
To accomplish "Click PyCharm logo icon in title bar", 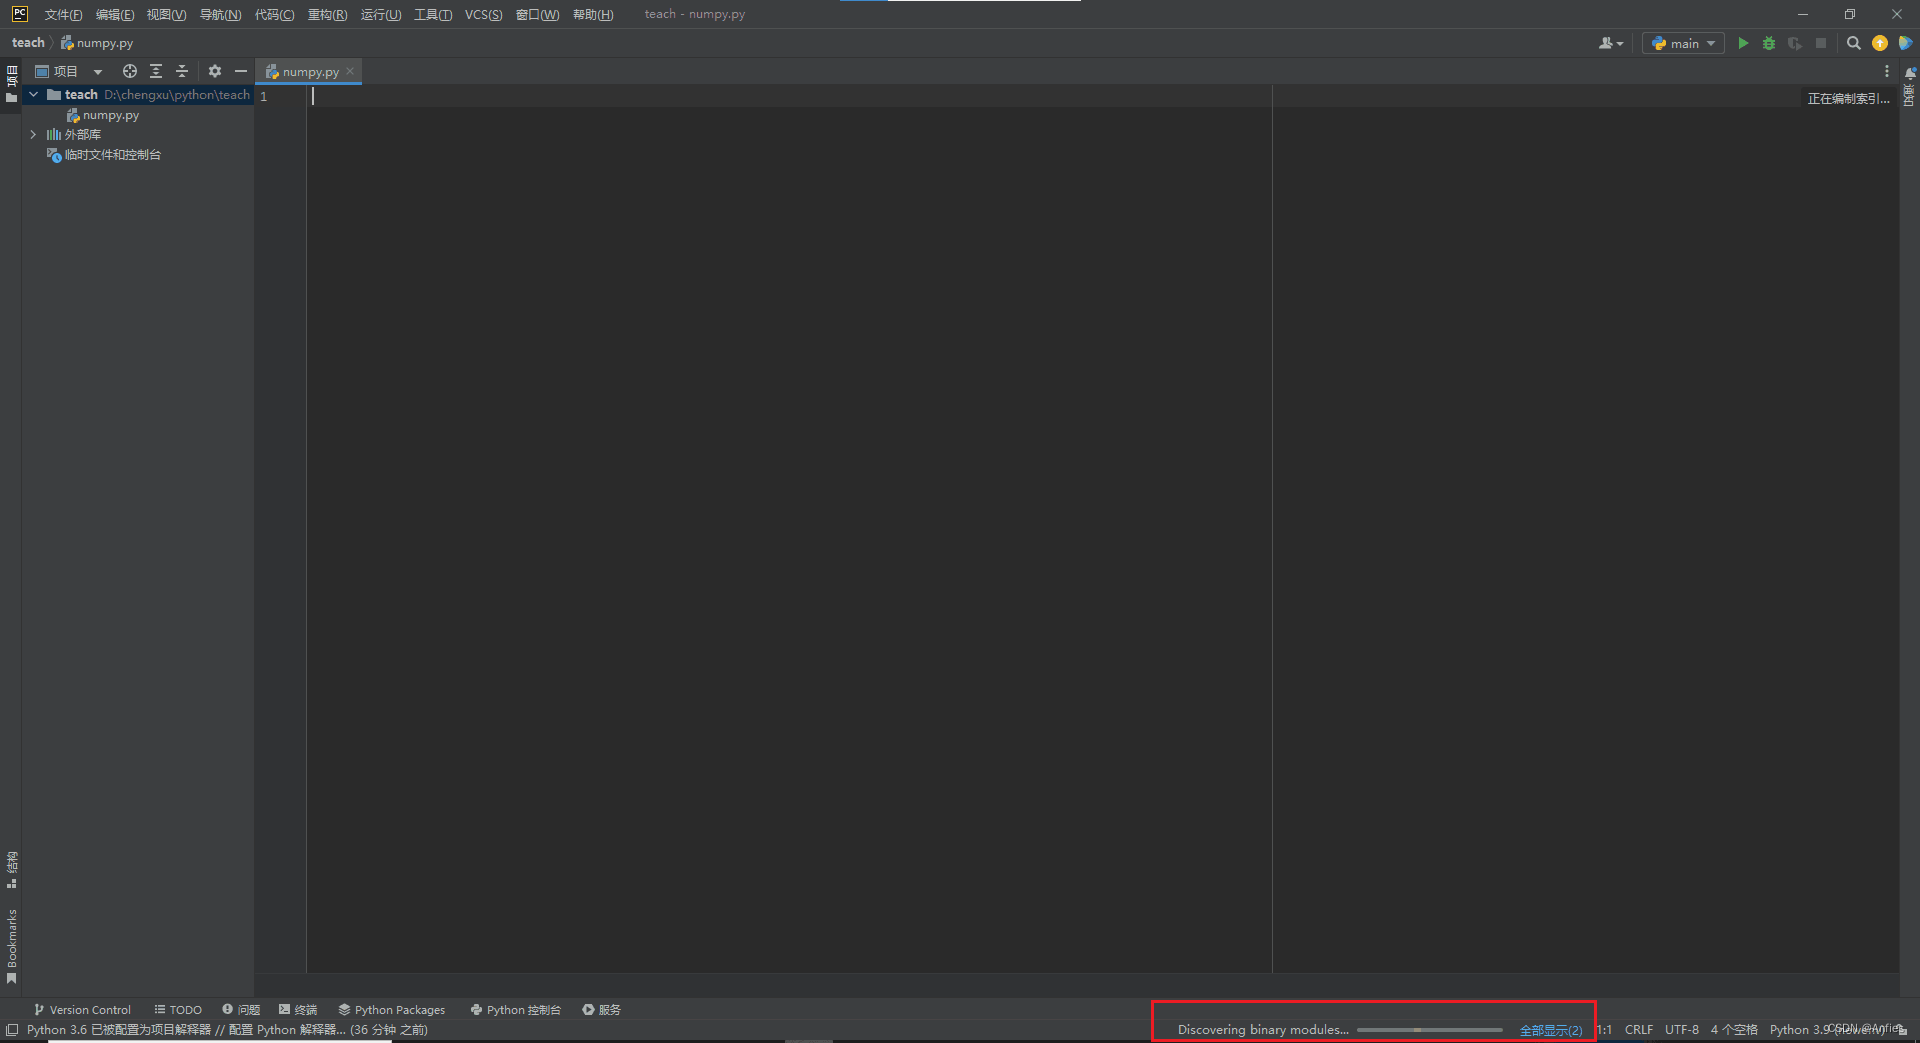I will 19,14.
